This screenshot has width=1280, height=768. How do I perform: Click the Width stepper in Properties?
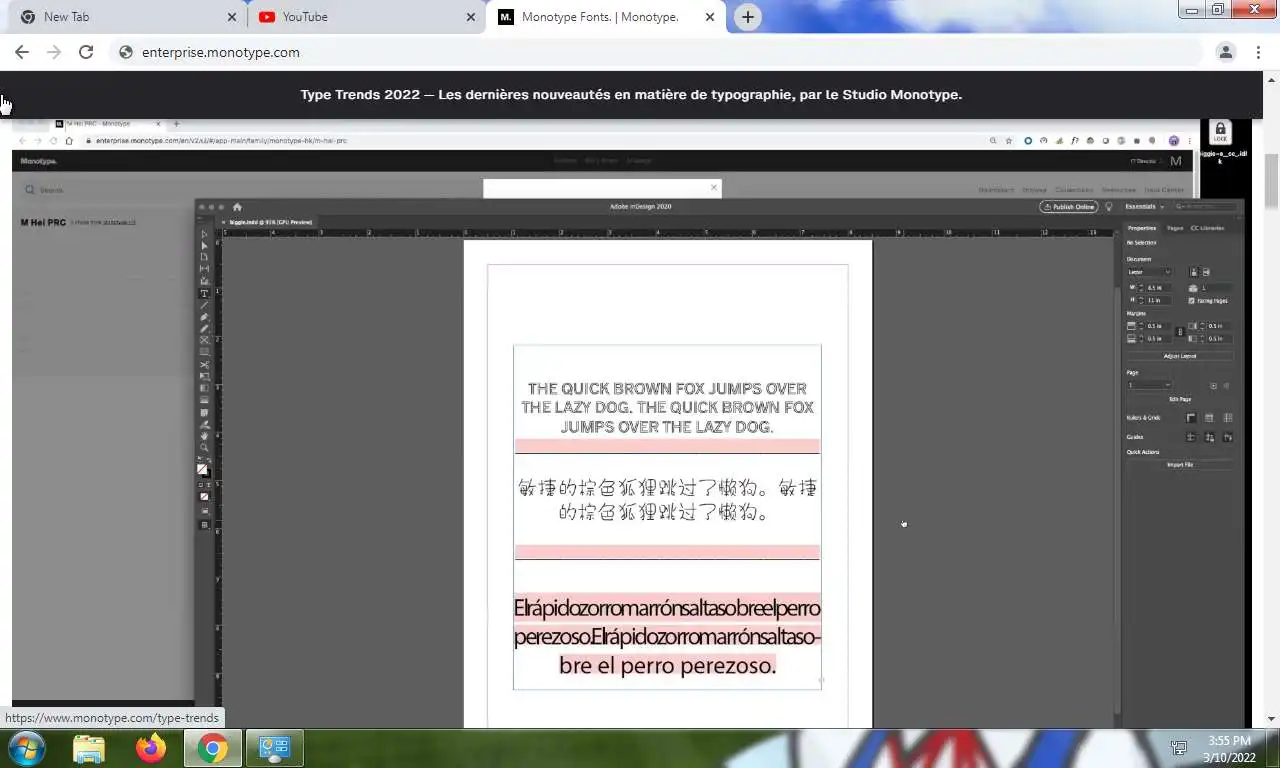(x=1141, y=288)
